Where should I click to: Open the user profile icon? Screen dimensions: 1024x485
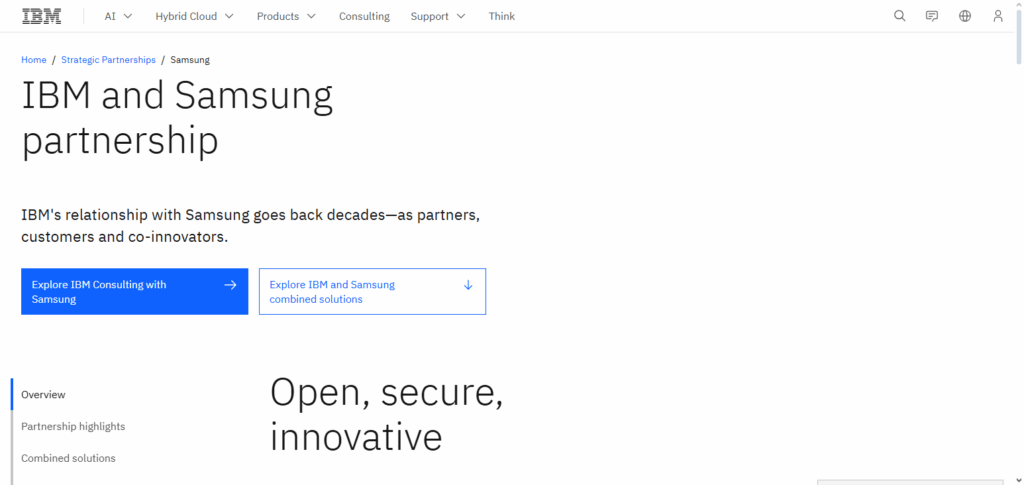click(x=997, y=16)
